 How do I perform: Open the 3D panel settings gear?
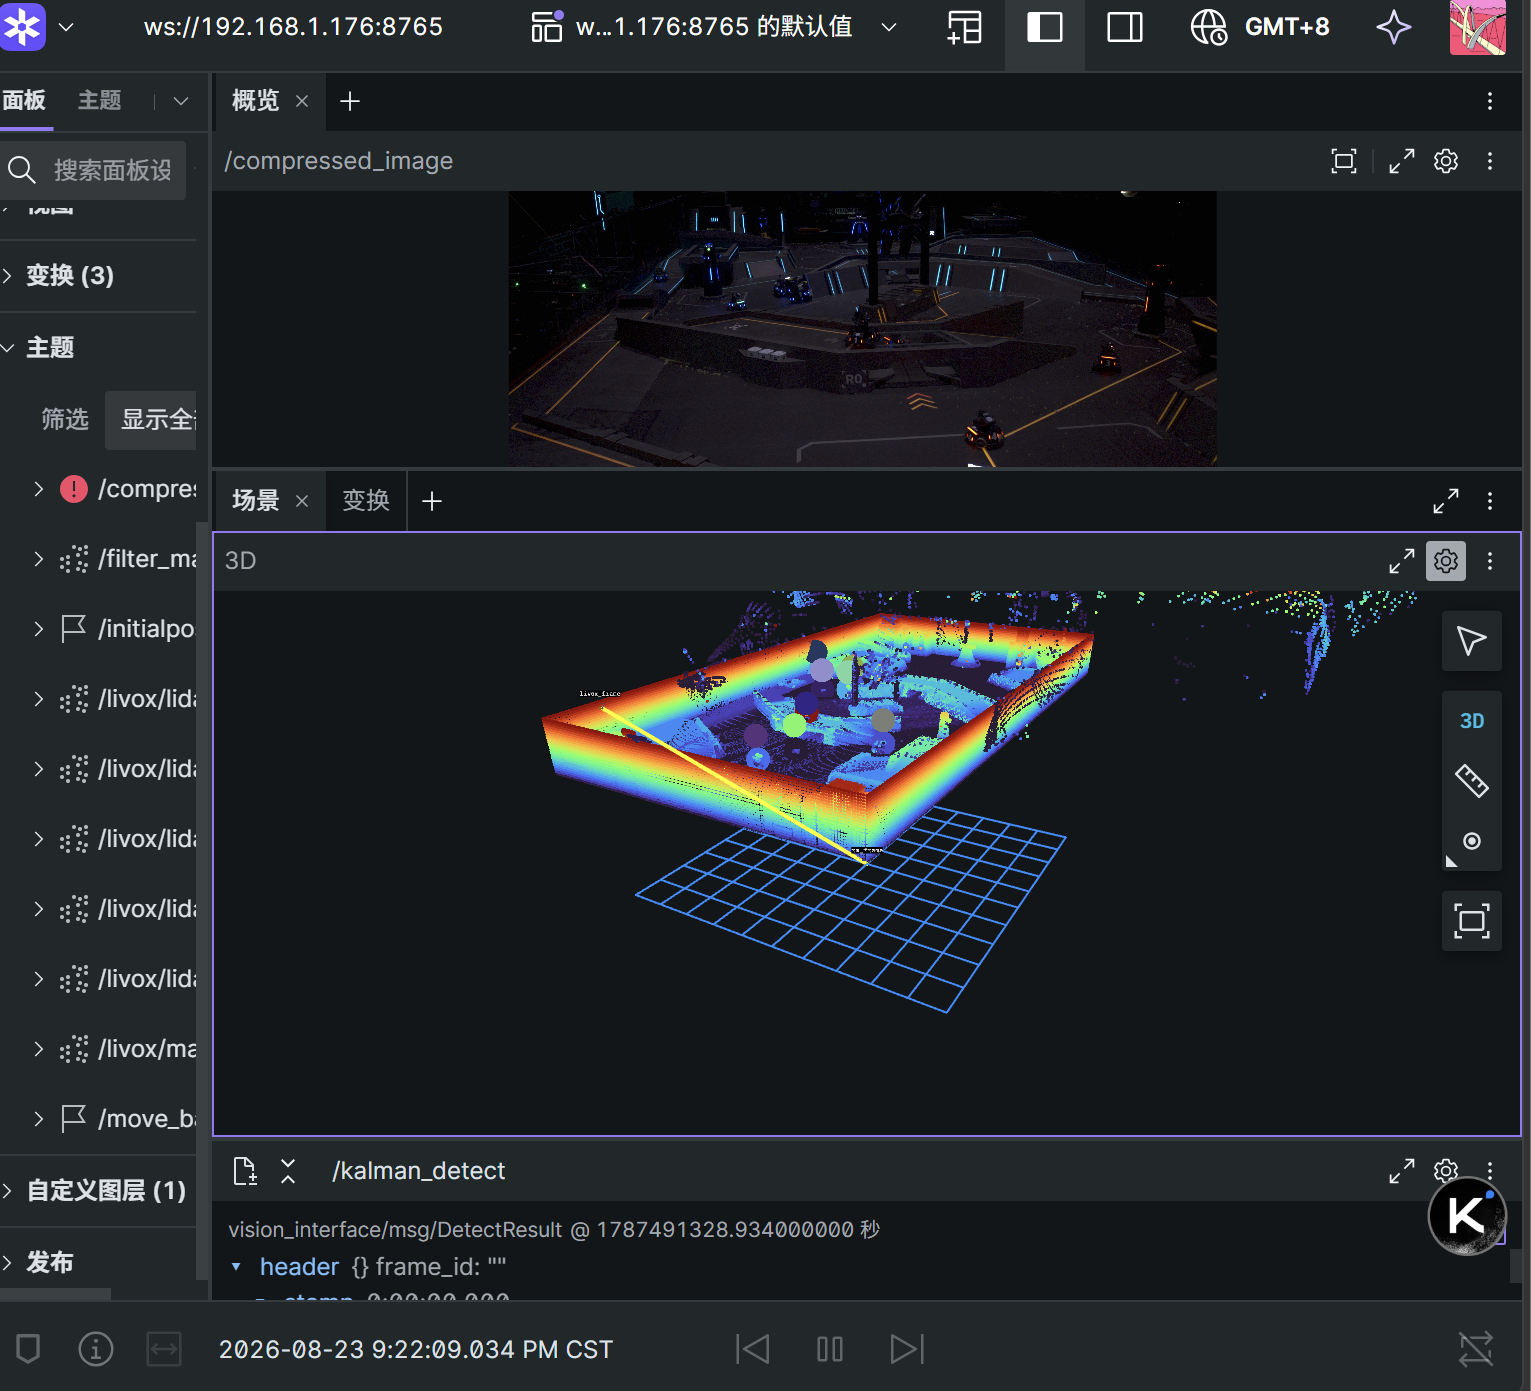pos(1446,561)
